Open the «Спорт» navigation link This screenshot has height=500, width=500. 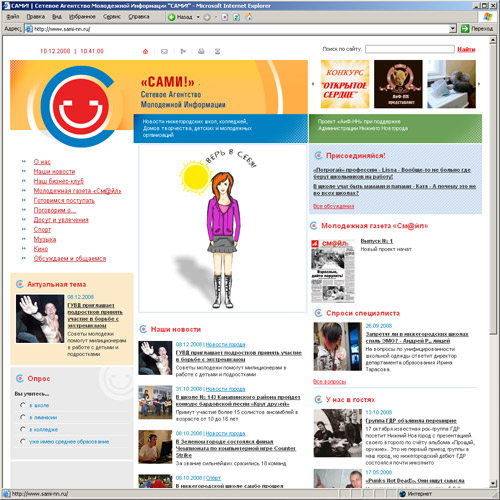[x=42, y=229]
